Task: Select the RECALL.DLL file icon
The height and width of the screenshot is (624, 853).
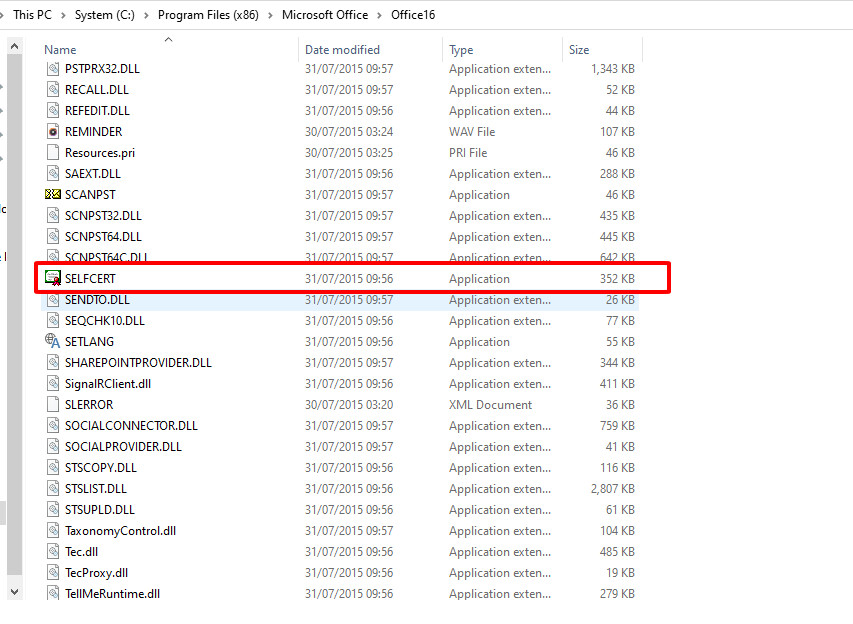Action: click(53, 89)
